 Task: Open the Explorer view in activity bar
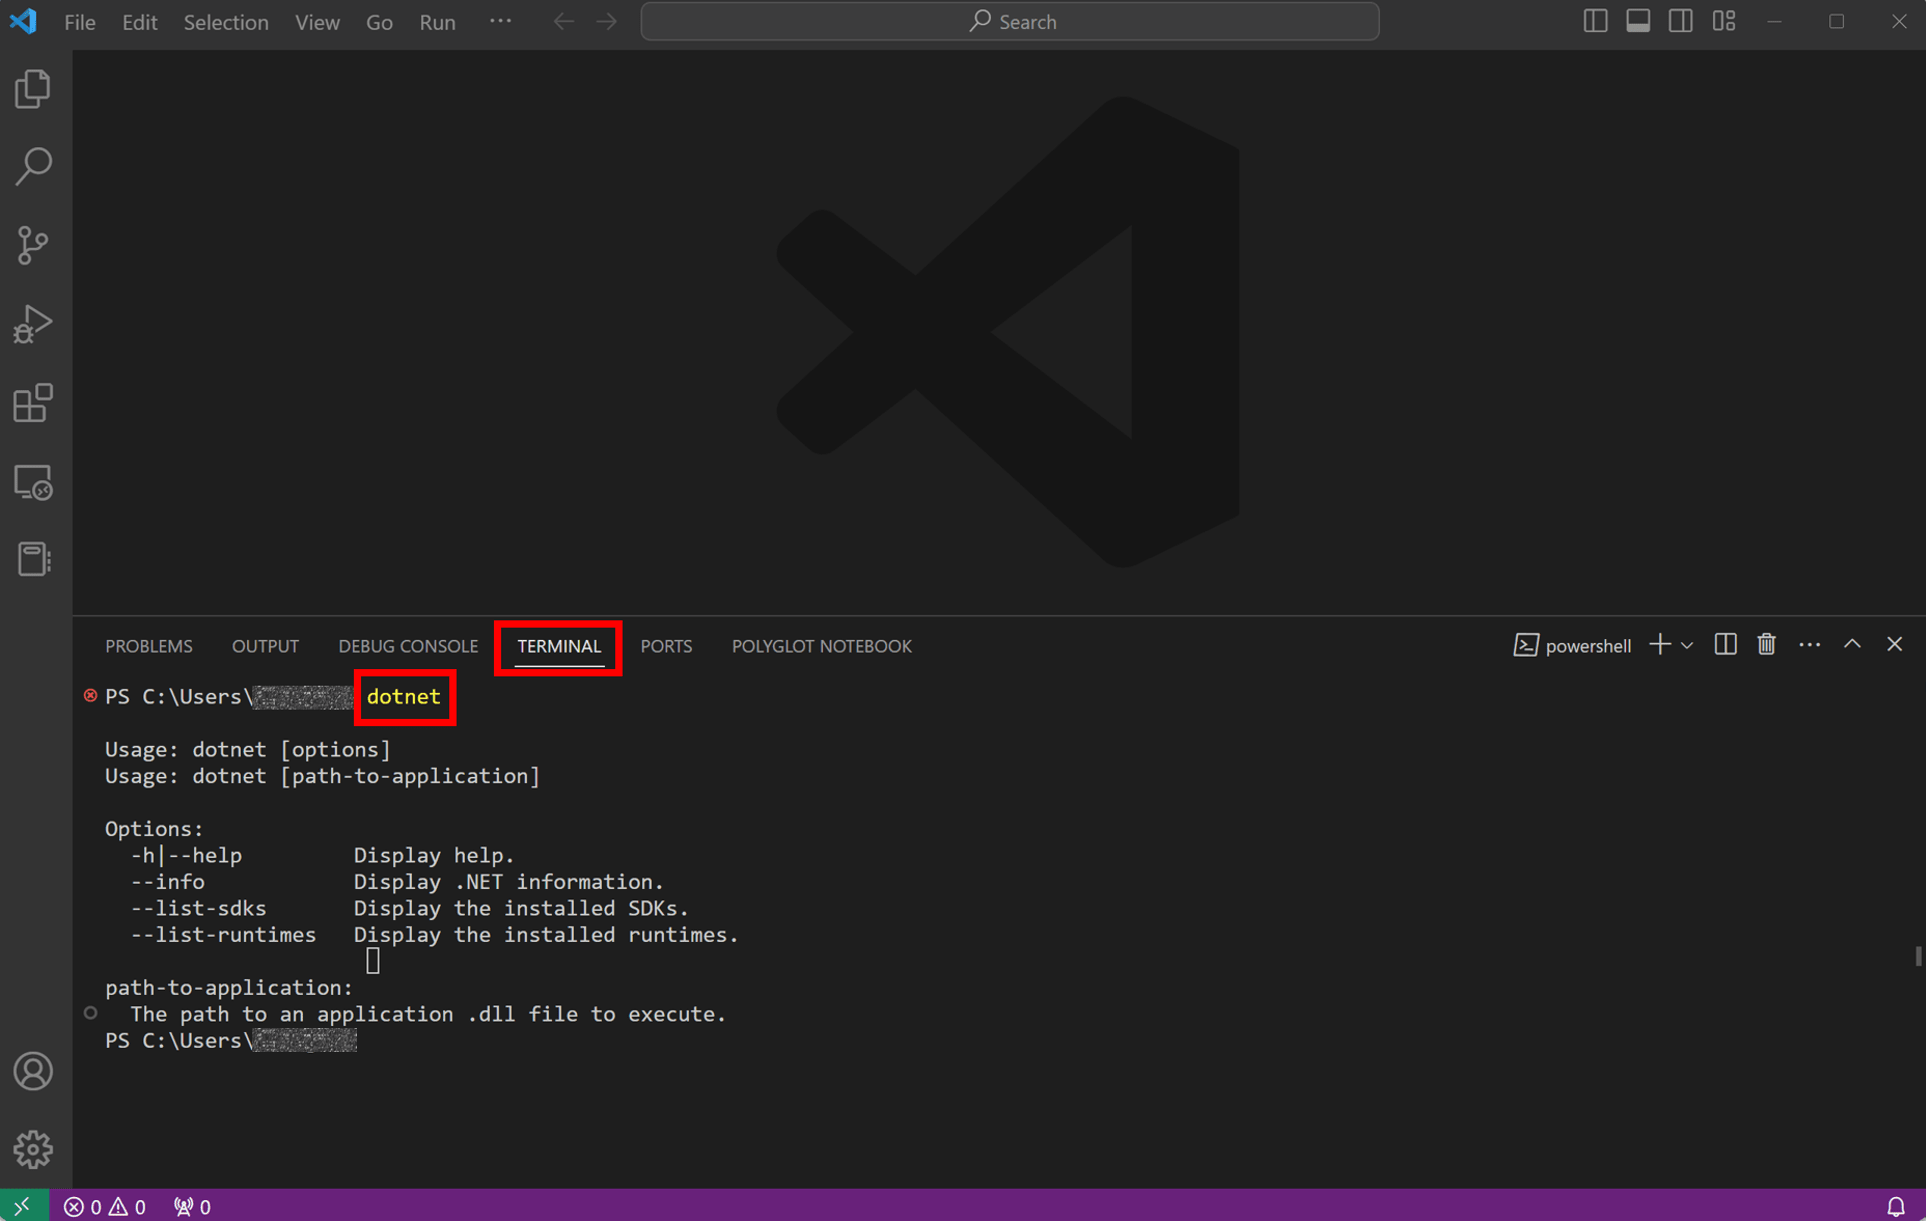(33, 89)
